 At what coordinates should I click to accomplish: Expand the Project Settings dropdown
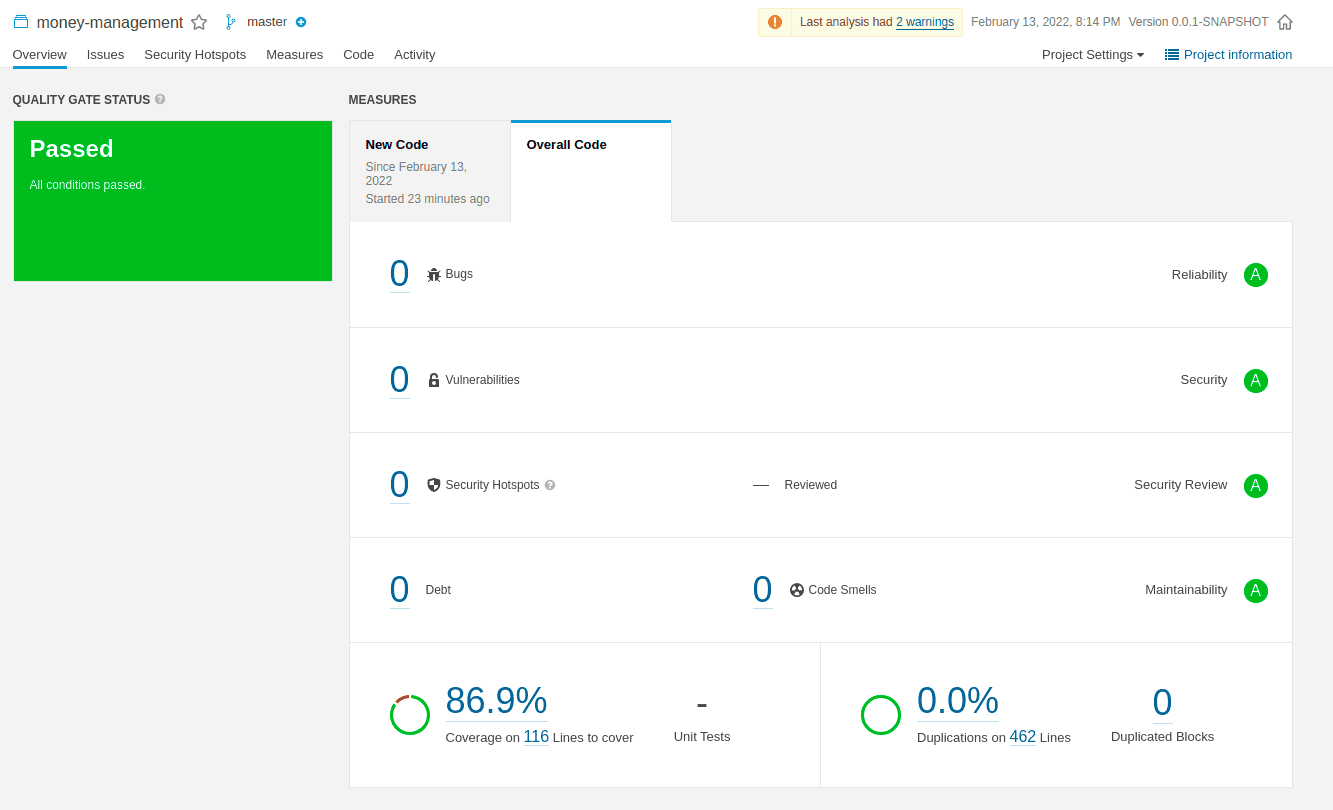tap(1092, 55)
